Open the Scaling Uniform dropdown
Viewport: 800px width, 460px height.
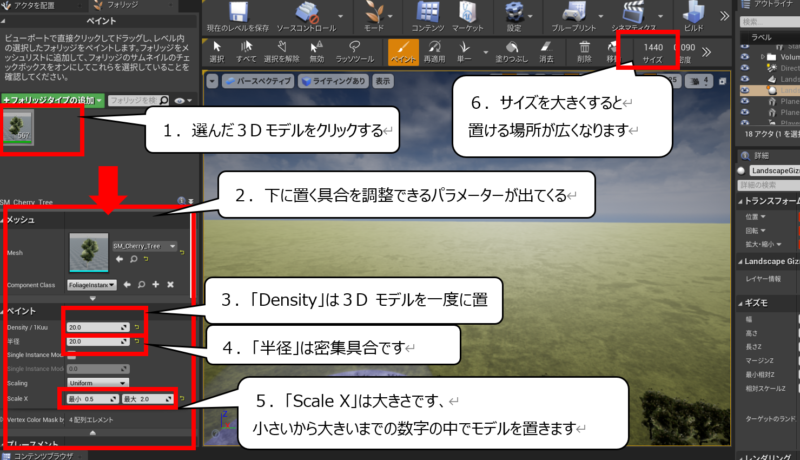(97, 382)
